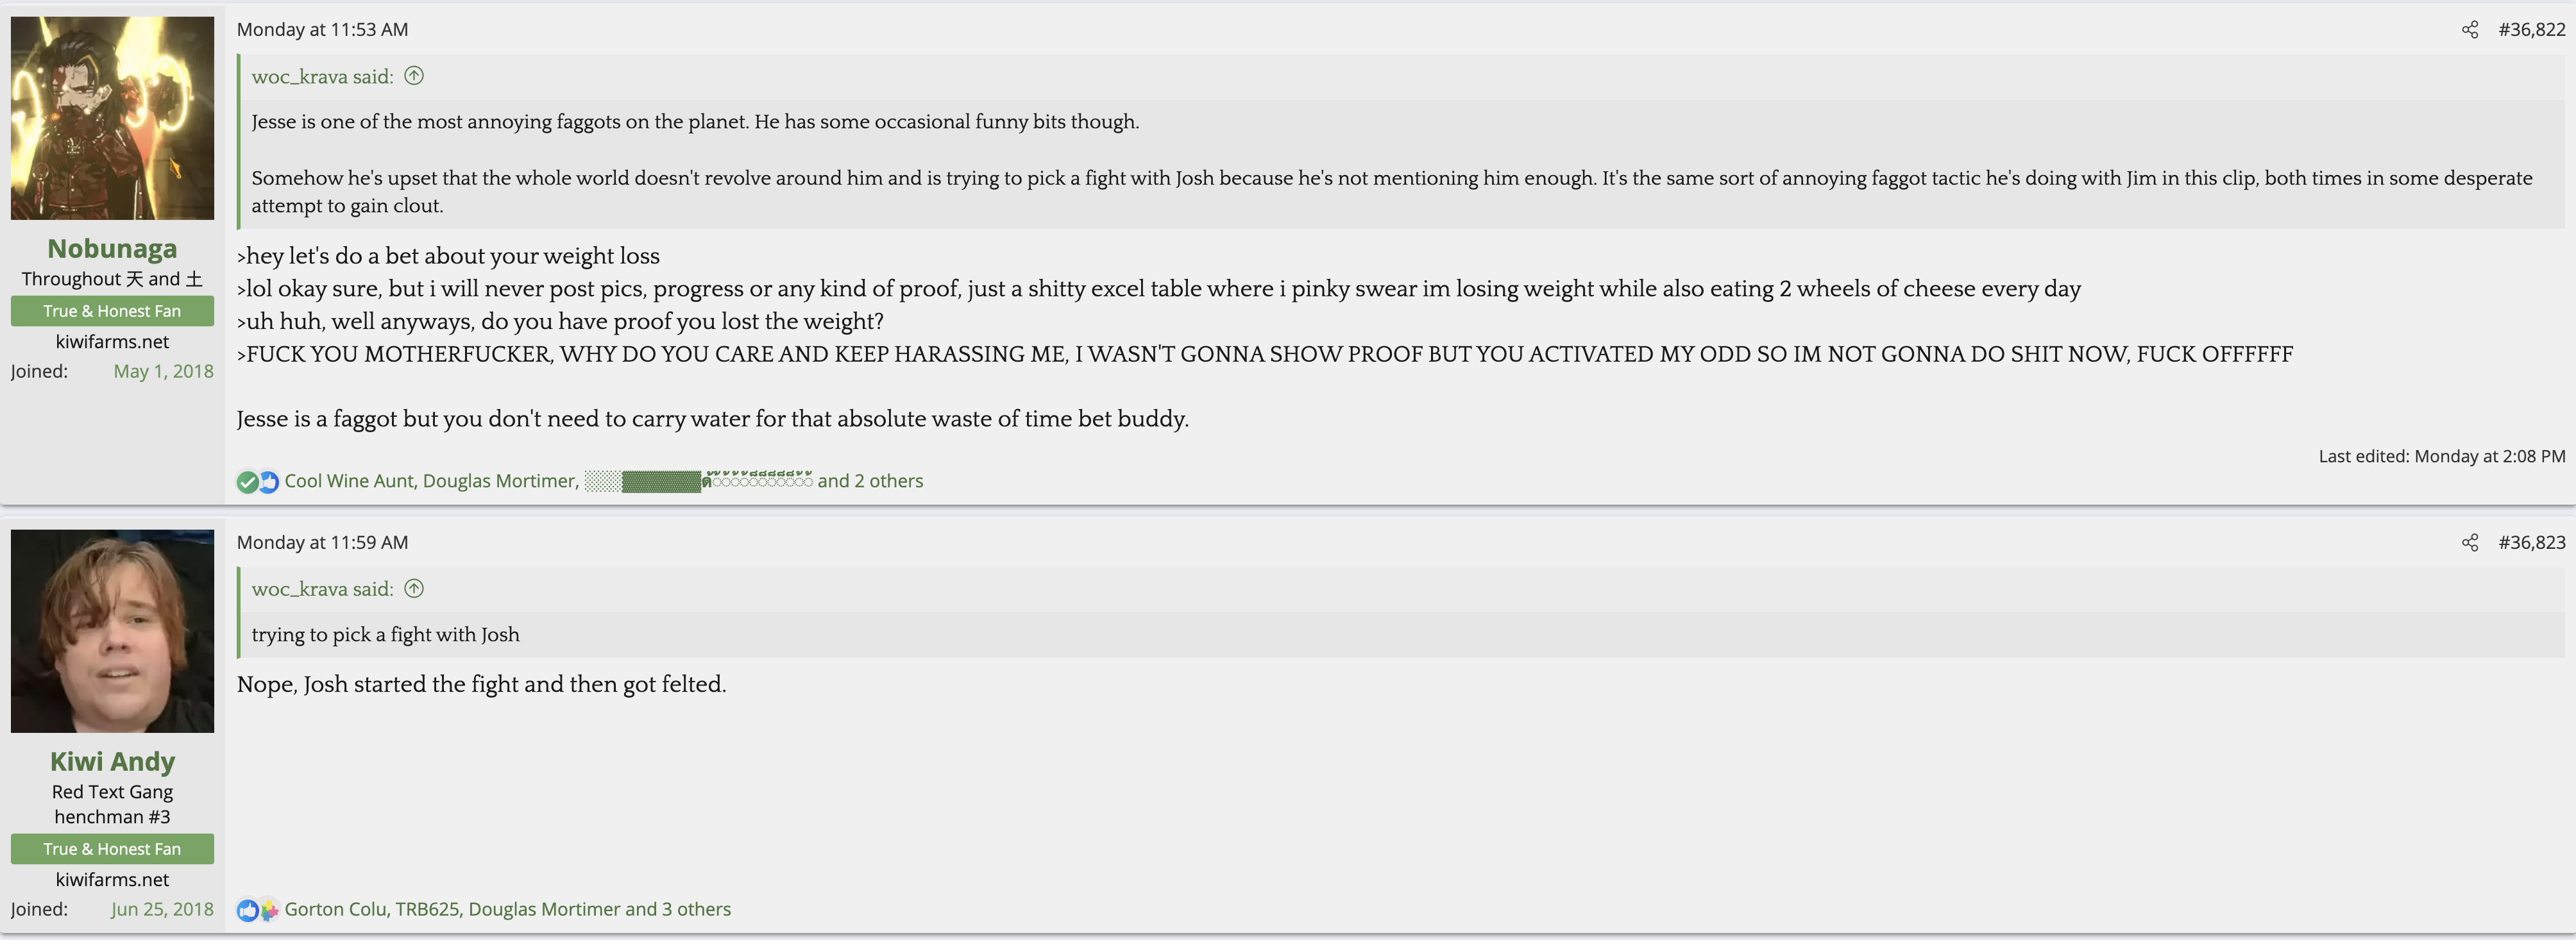The height and width of the screenshot is (940, 2576).
Task: Jump to quoted post via arrow icon in Kiwi Andy's reply
Action: point(414,589)
